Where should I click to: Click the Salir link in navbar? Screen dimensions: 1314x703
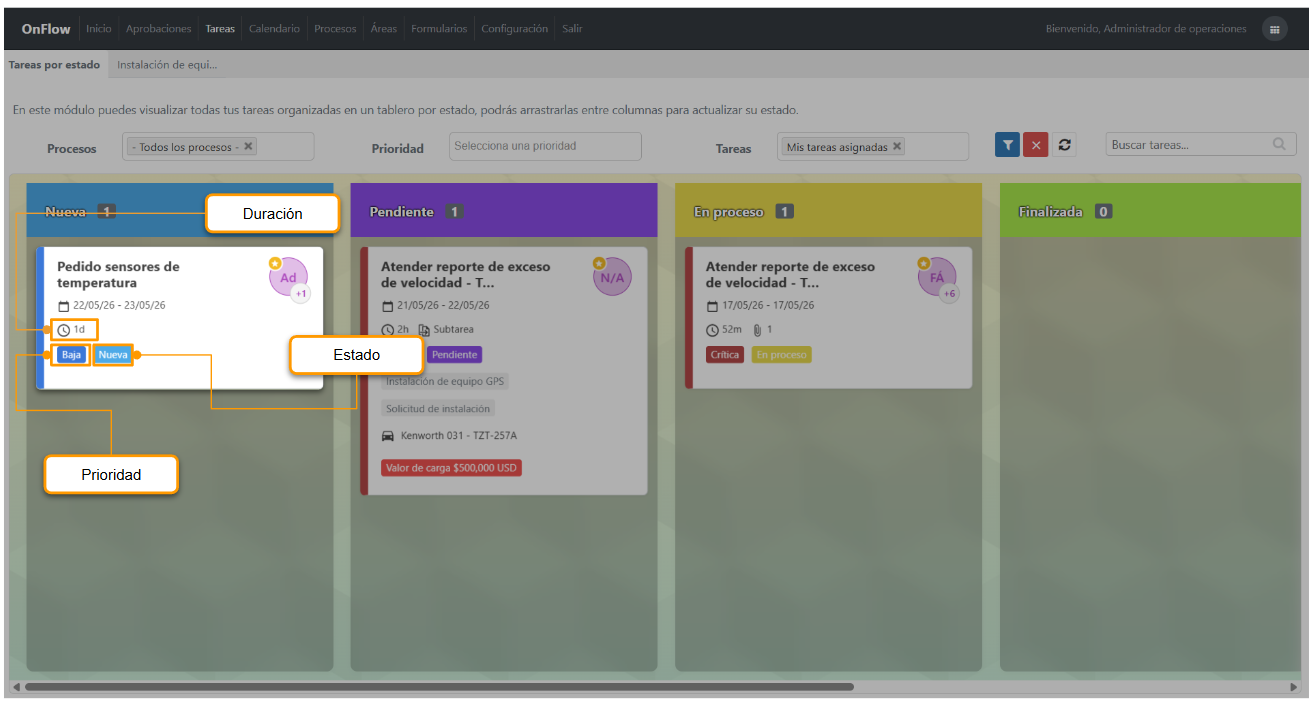572,29
